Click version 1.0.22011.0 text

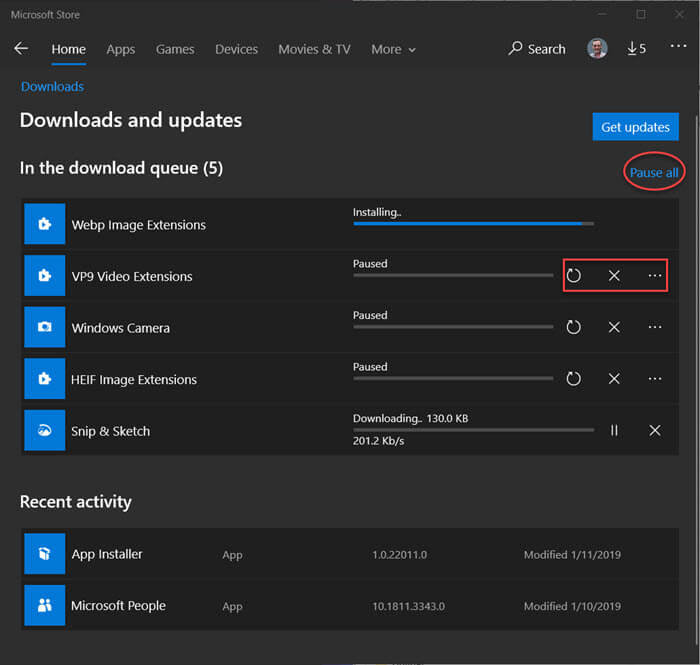tap(400, 555)
